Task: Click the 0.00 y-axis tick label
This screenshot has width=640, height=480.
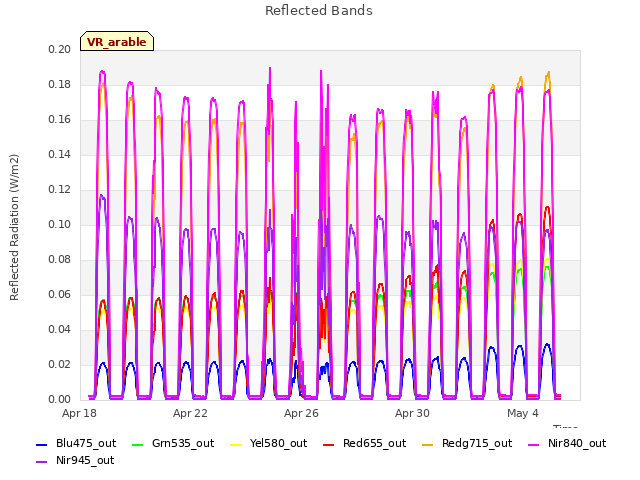Action: [60, 399]
